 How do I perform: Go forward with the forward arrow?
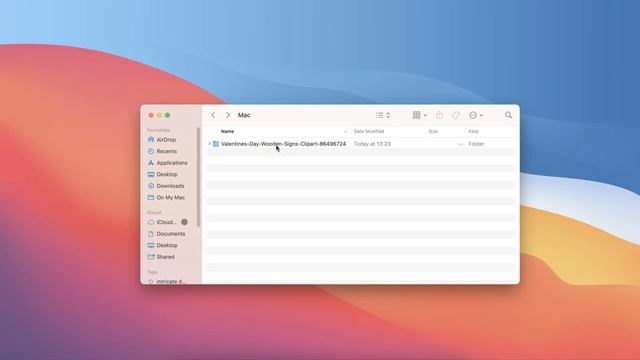point(228,115)
